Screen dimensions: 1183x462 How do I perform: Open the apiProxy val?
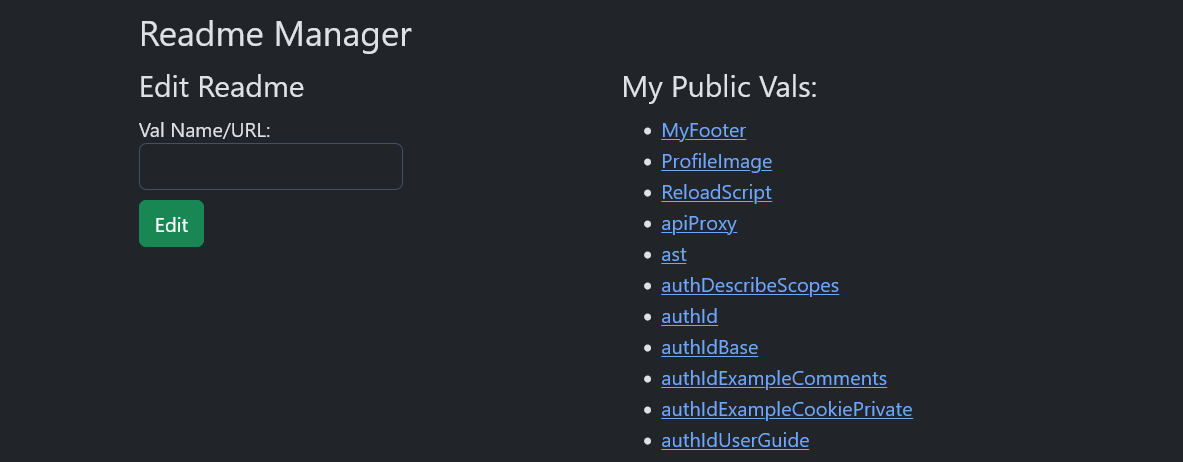699,223
